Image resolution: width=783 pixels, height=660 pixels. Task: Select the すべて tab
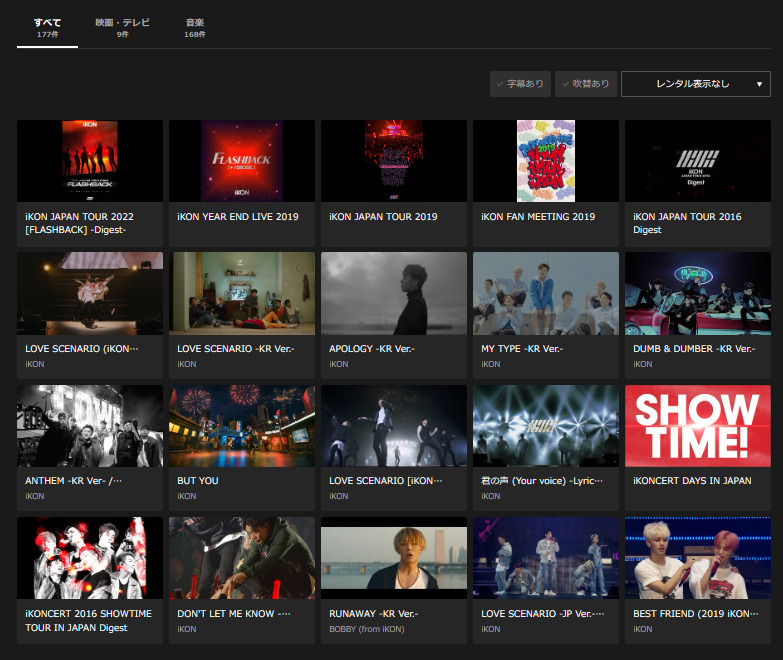(x=47, y=27)
